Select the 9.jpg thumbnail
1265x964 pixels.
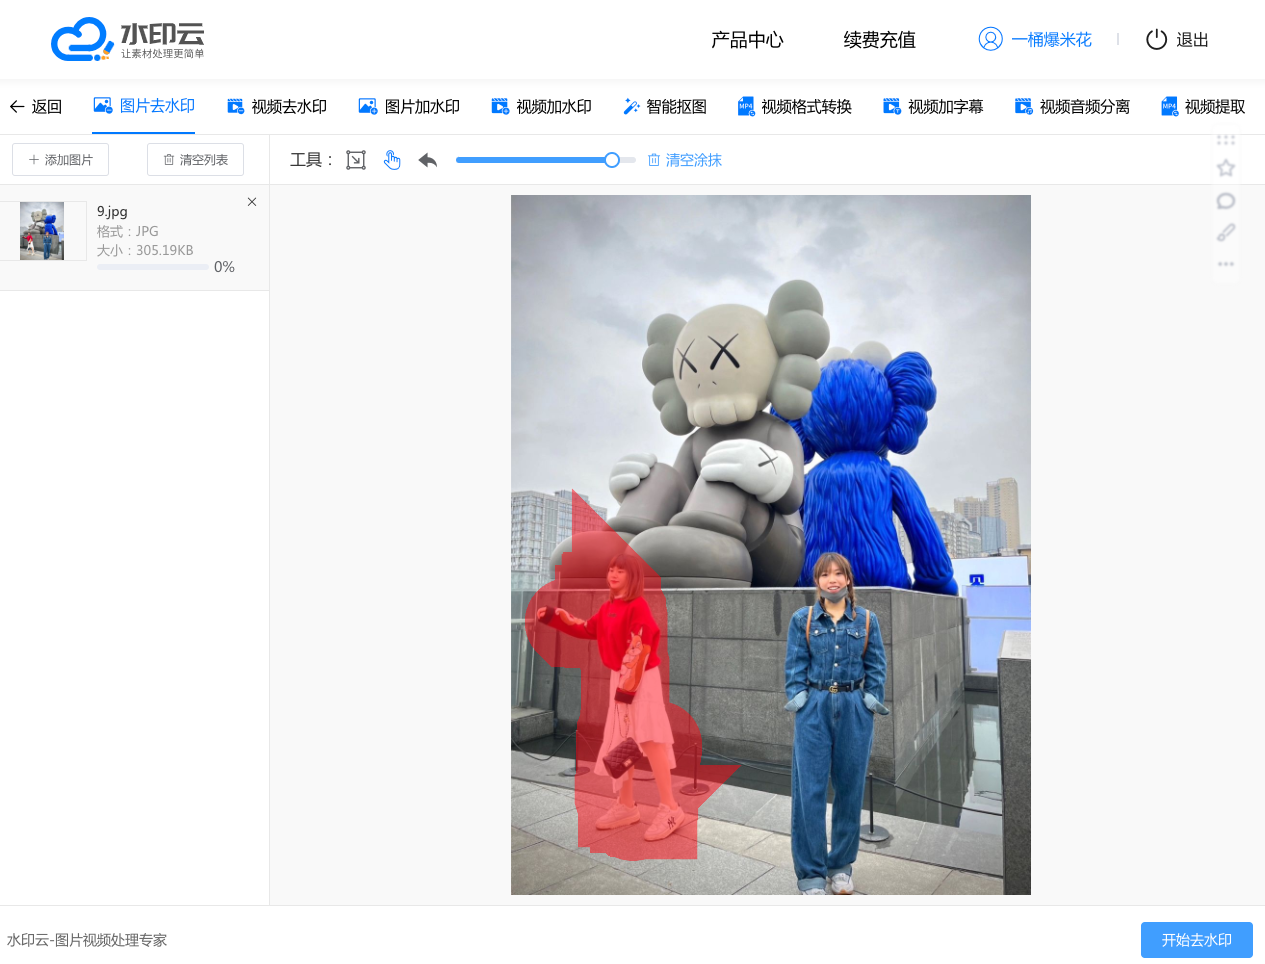click(x=42, y=231)
